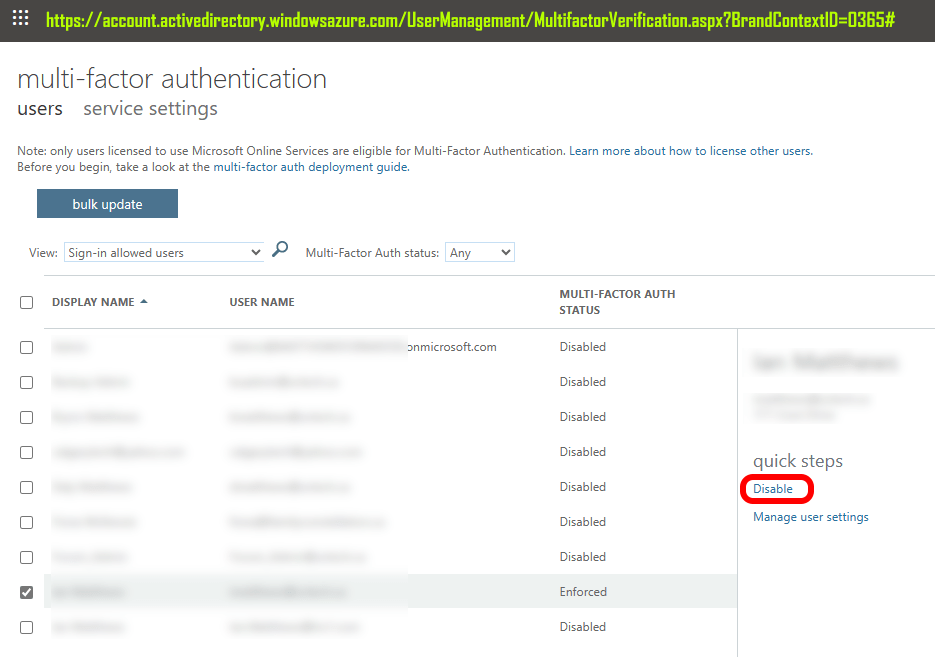Viewport: 935px width, 657px height.
Task: Click Disable under quick steps
Action: tap(773, 489)
